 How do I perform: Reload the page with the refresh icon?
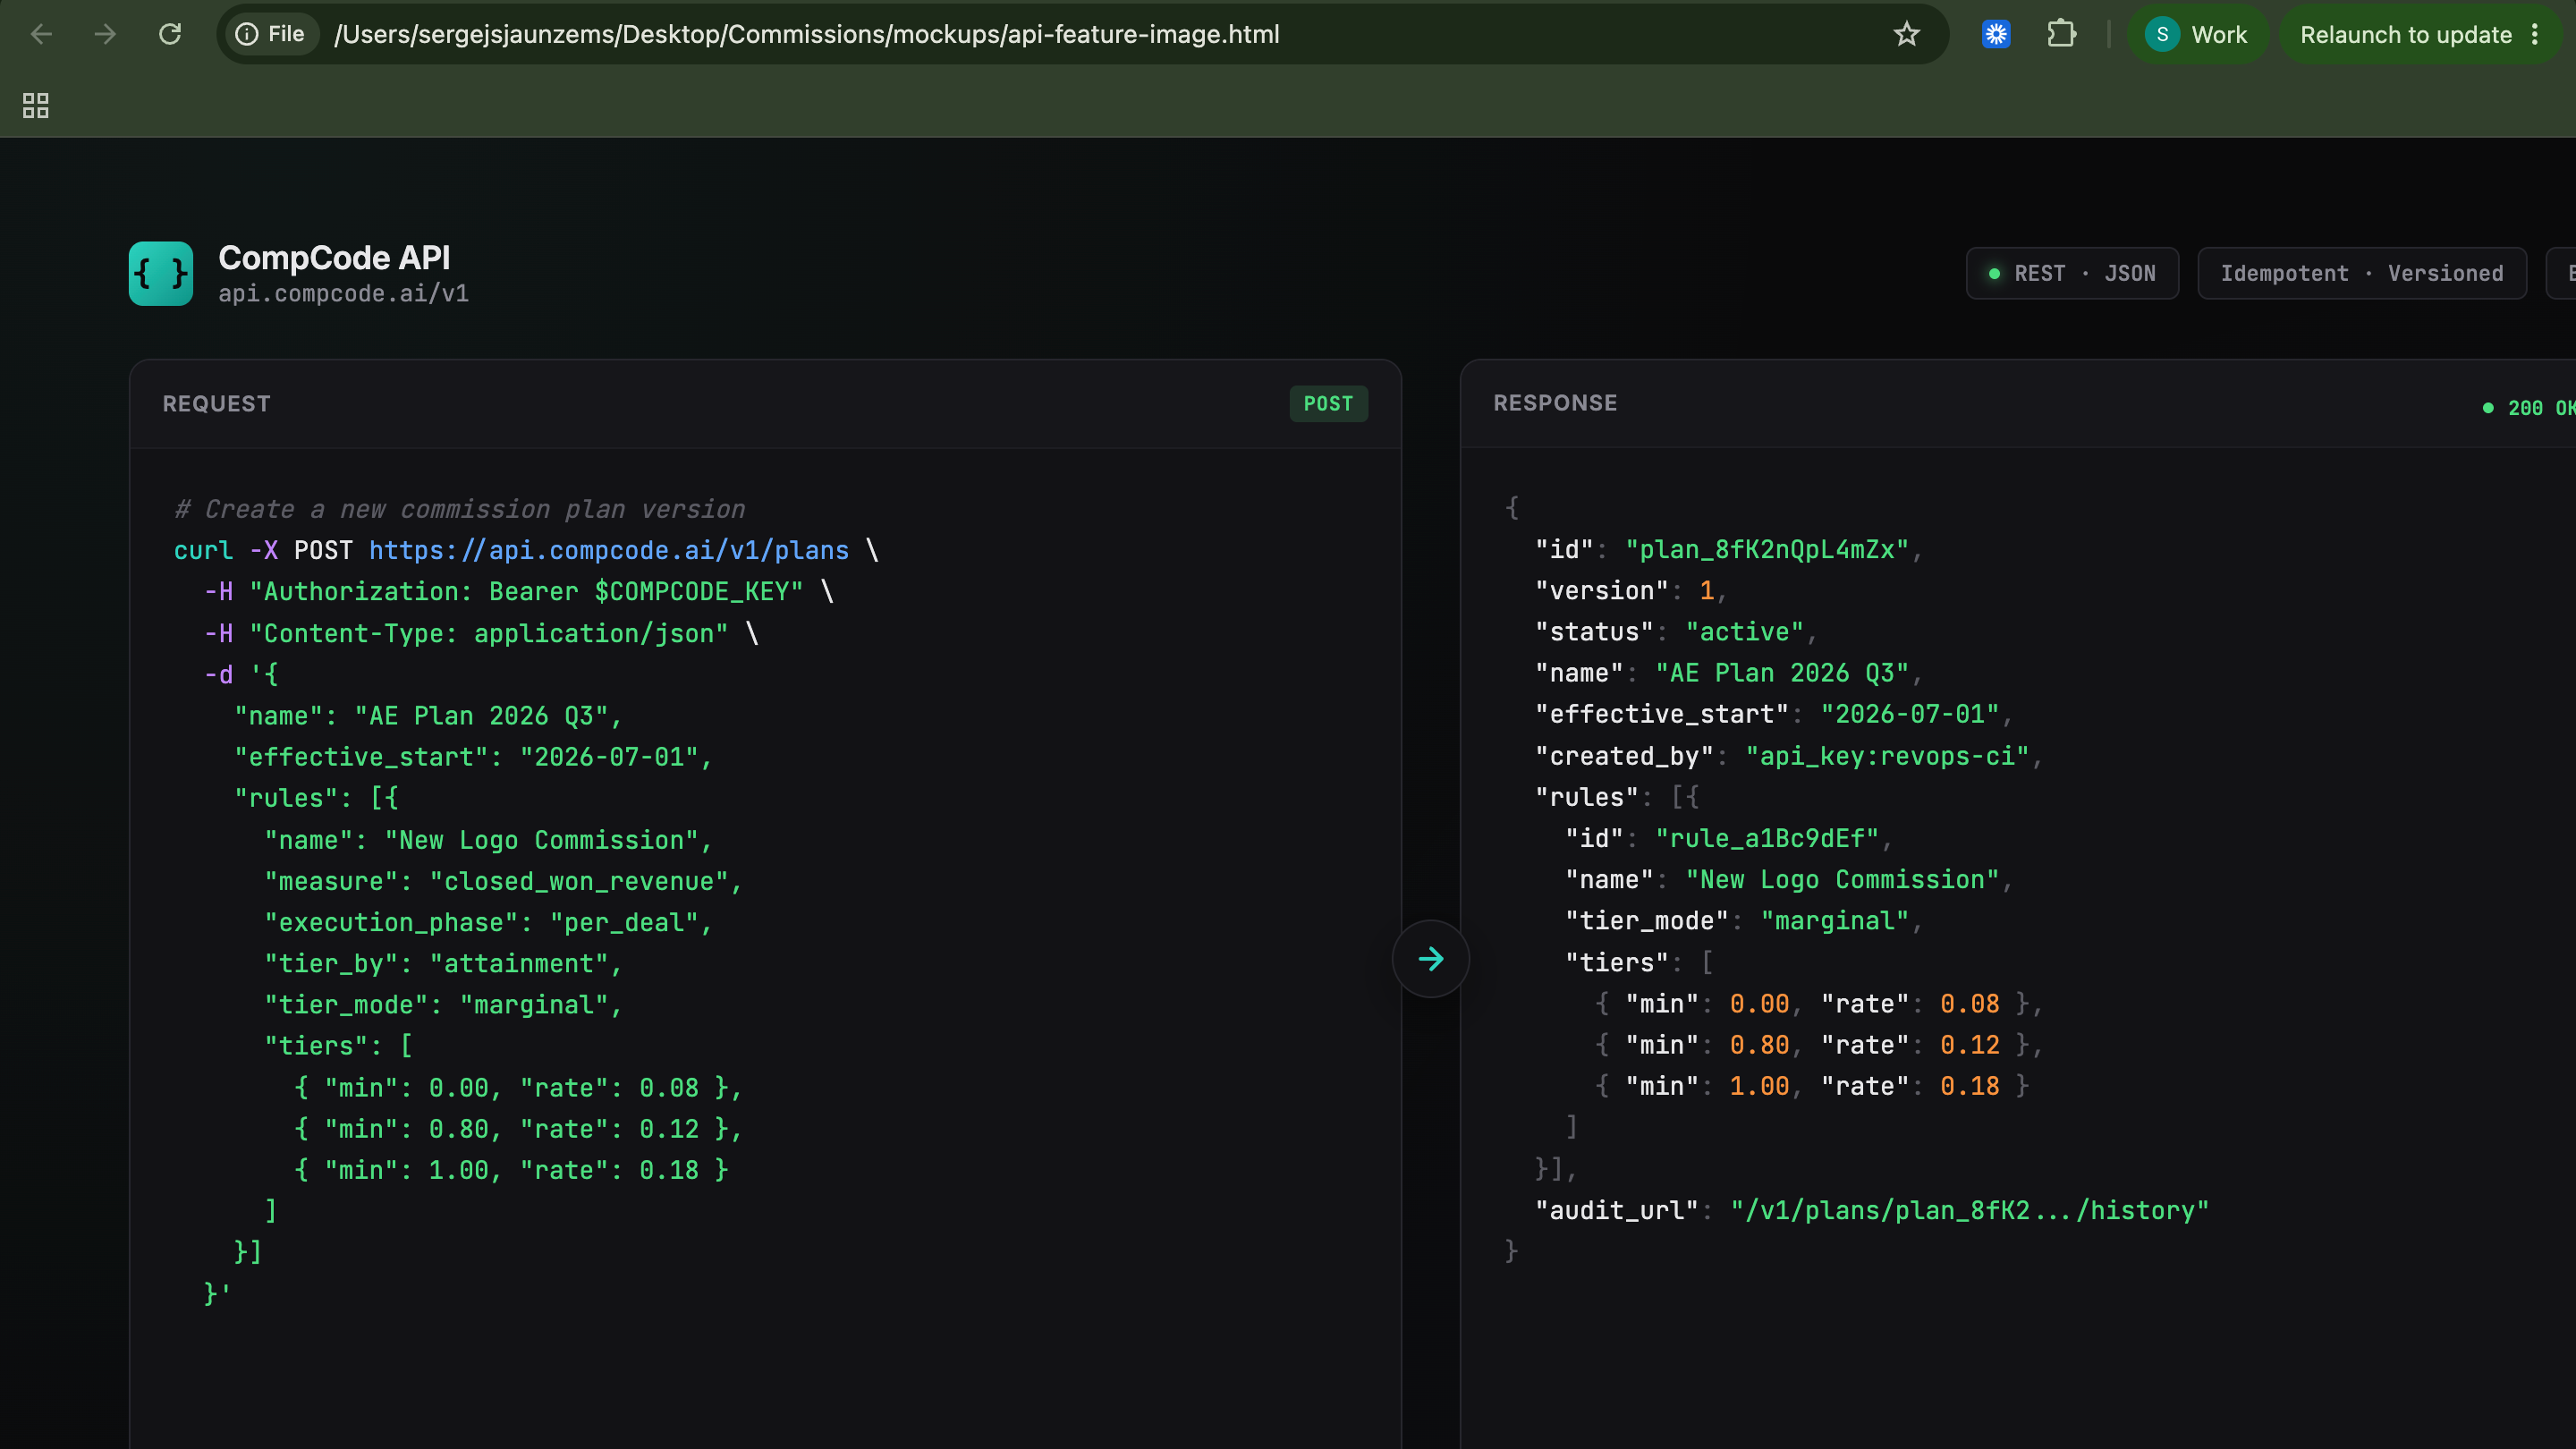point(170,34)
